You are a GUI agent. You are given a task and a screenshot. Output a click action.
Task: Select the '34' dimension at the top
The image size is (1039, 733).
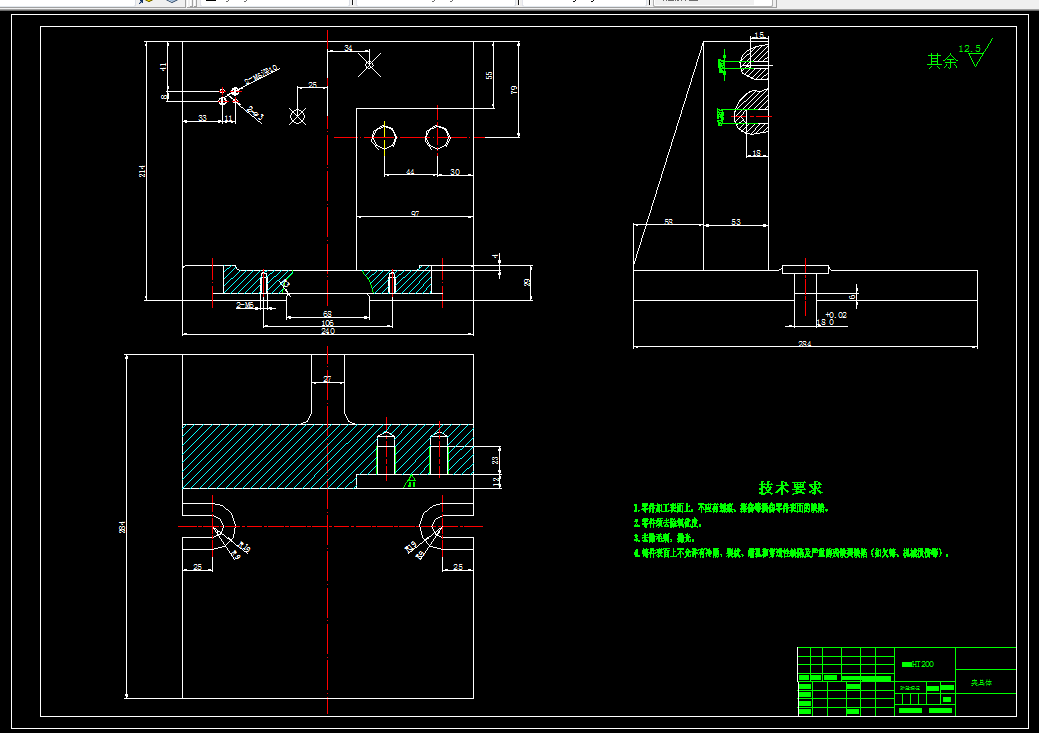349,48
